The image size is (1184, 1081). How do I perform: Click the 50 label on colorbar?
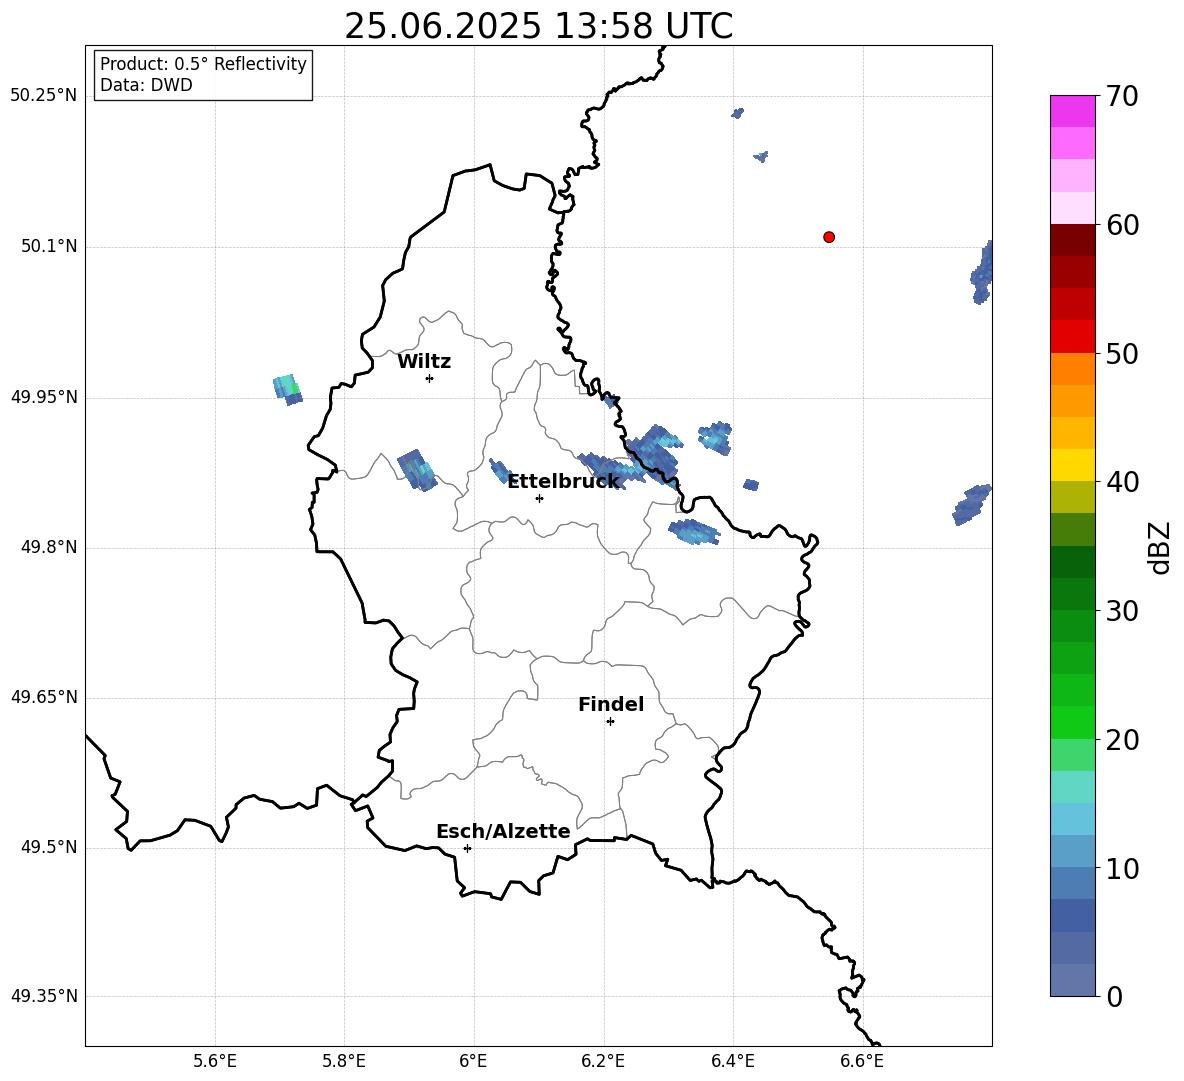(x=1122, y=354)
